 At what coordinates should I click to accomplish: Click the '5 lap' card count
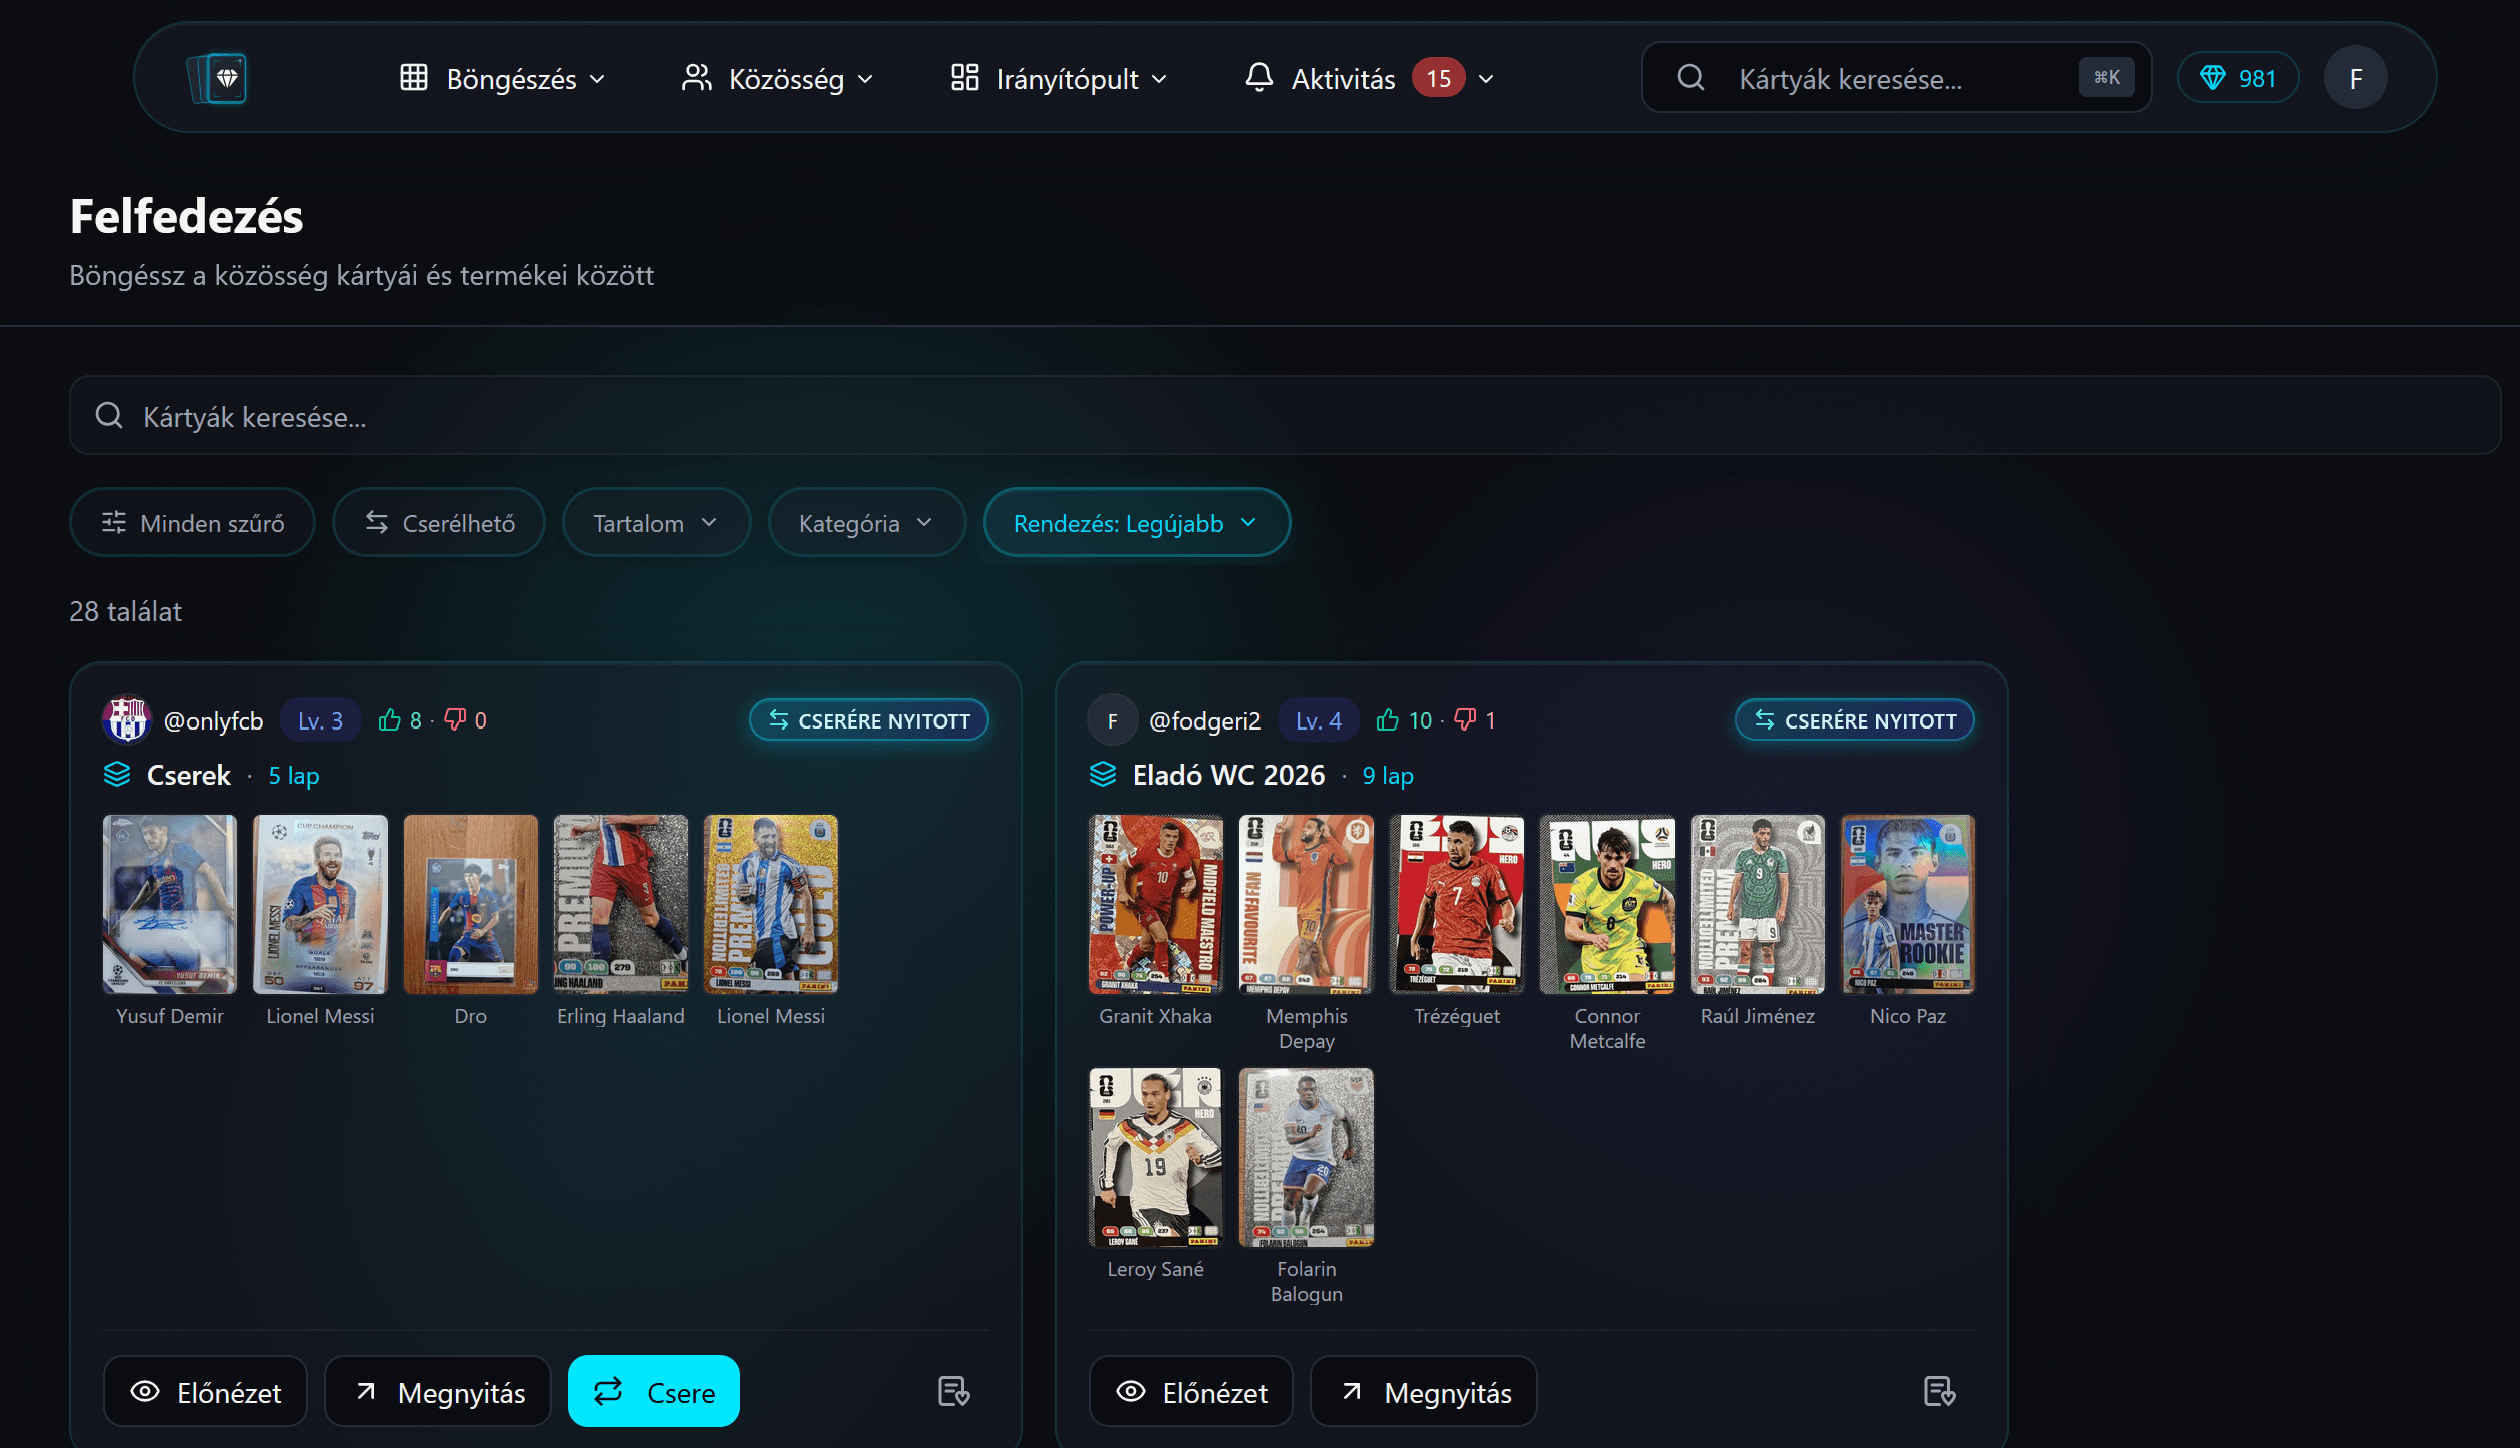click(294, 775)
